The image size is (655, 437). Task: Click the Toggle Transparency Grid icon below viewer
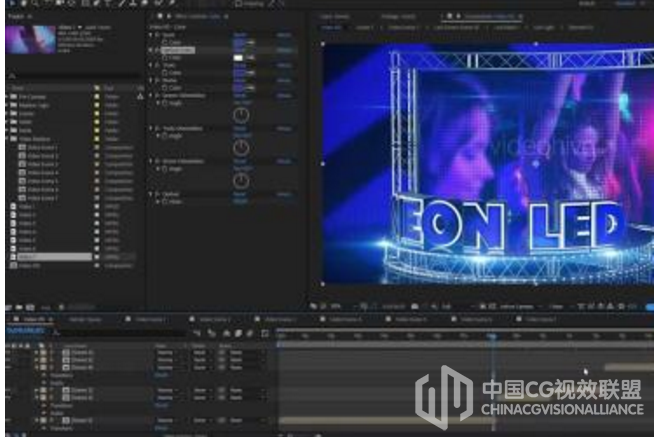493,307
